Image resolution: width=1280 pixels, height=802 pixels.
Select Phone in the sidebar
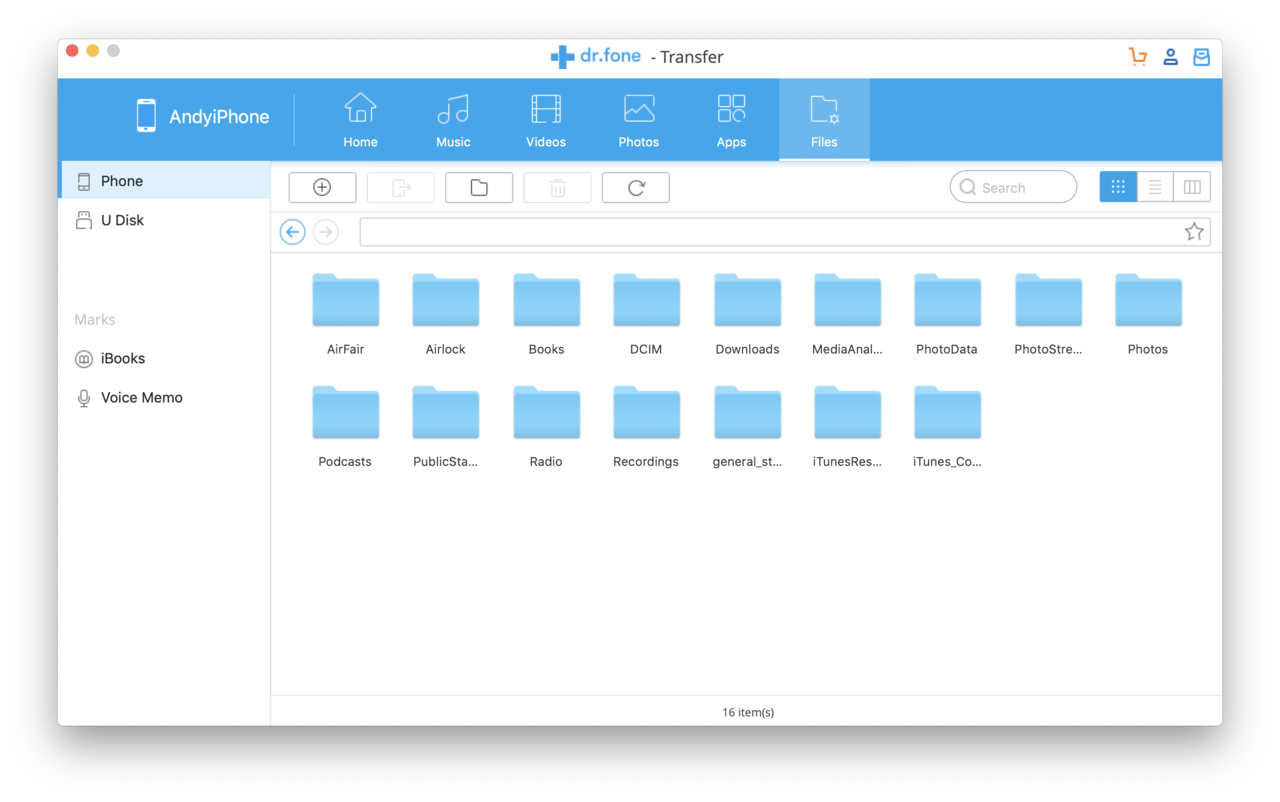(x=164, y=181)
